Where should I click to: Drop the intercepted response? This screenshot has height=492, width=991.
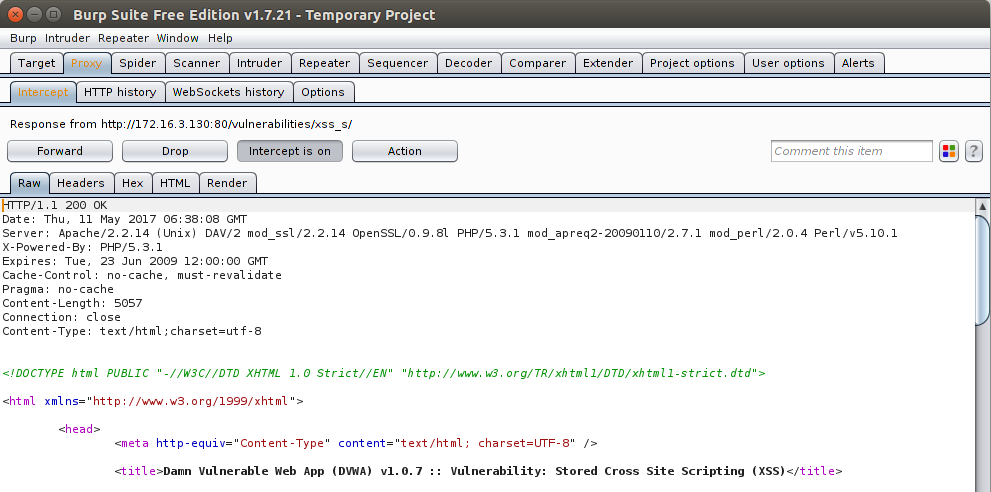click(175, 151)
